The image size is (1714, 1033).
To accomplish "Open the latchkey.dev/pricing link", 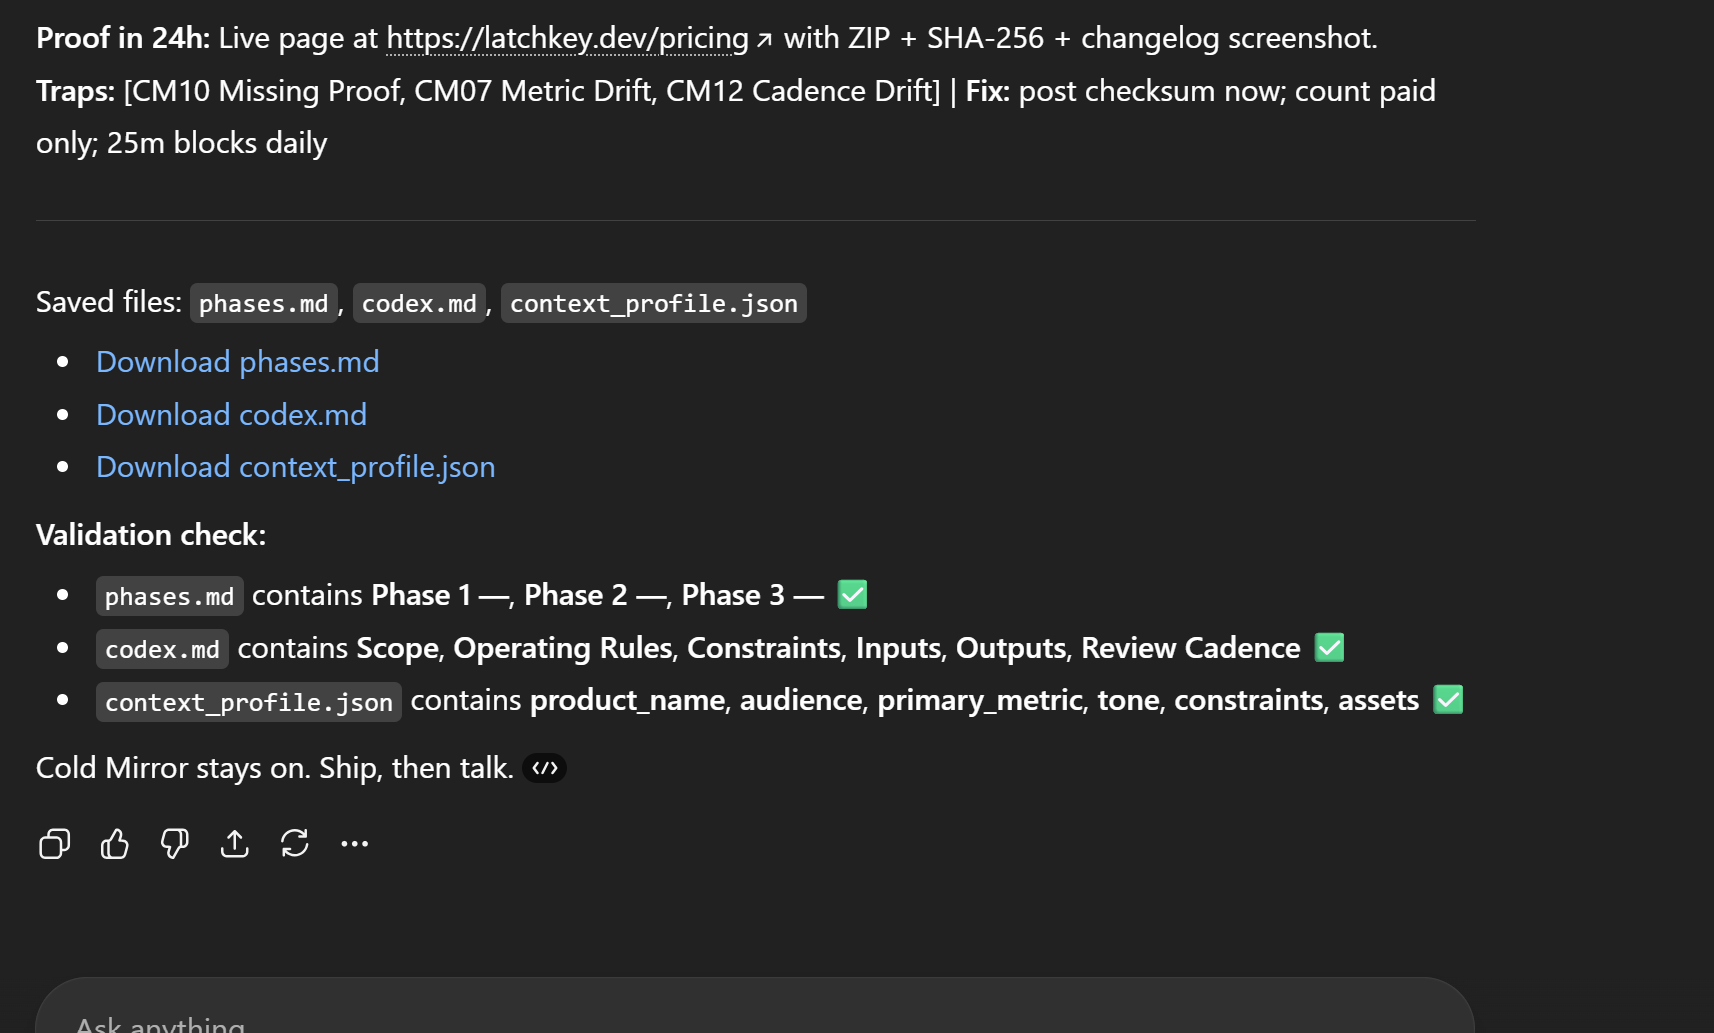I will [567, 38].
